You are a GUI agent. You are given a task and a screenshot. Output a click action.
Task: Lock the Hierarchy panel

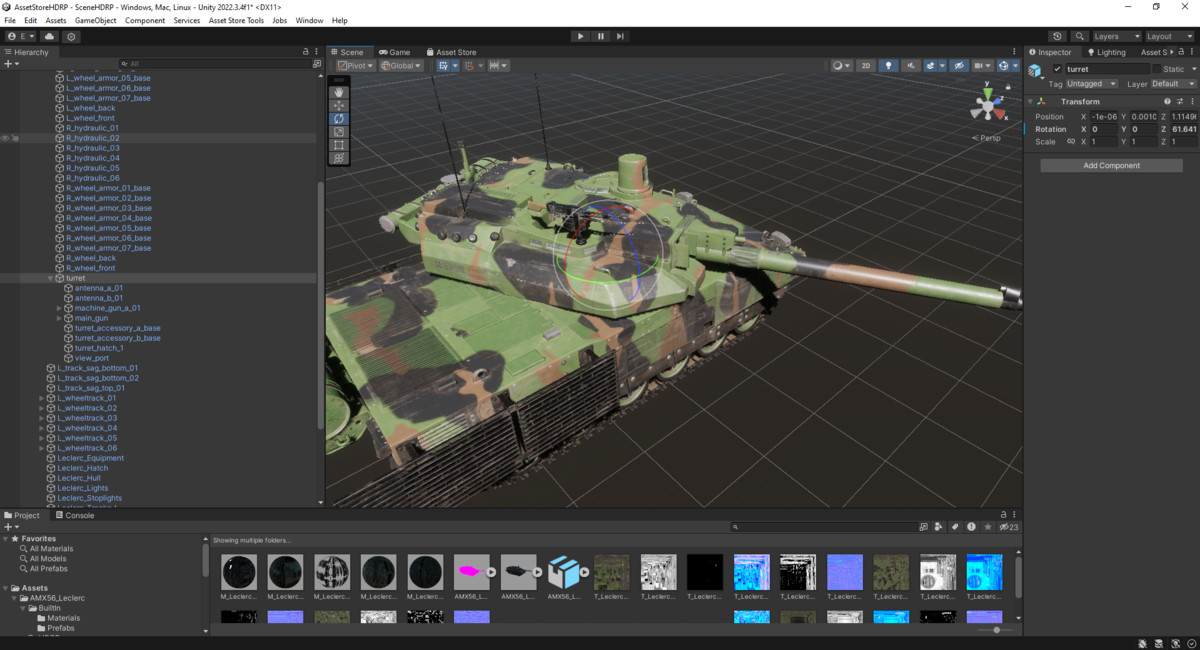[x=306, y=52]
